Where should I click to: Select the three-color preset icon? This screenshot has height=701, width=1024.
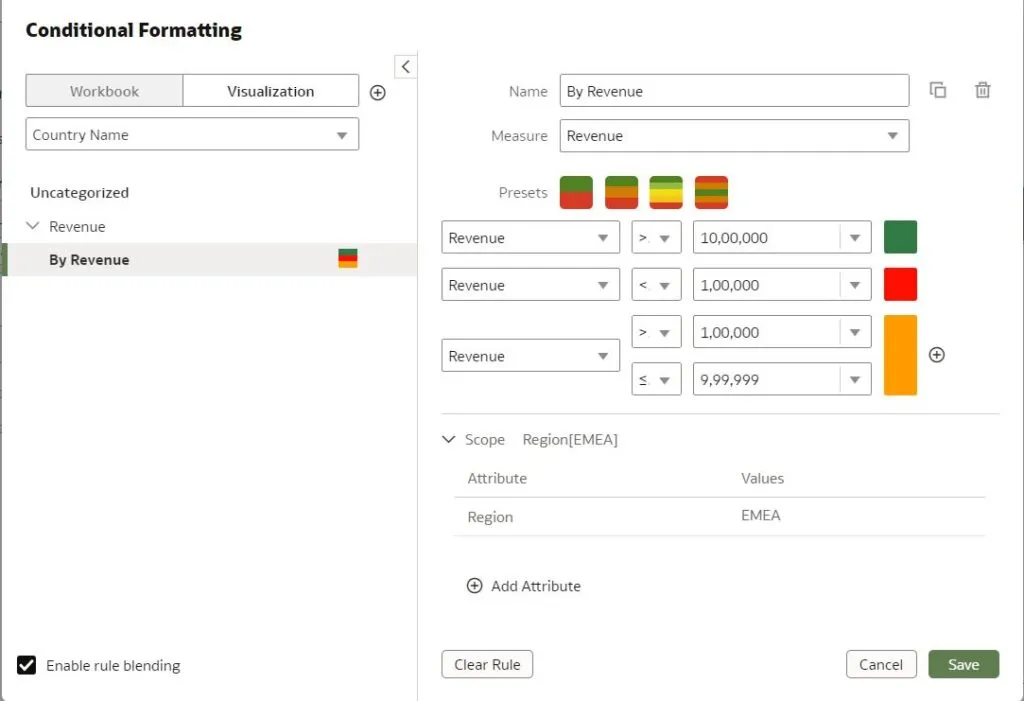[x=621, y=192]
